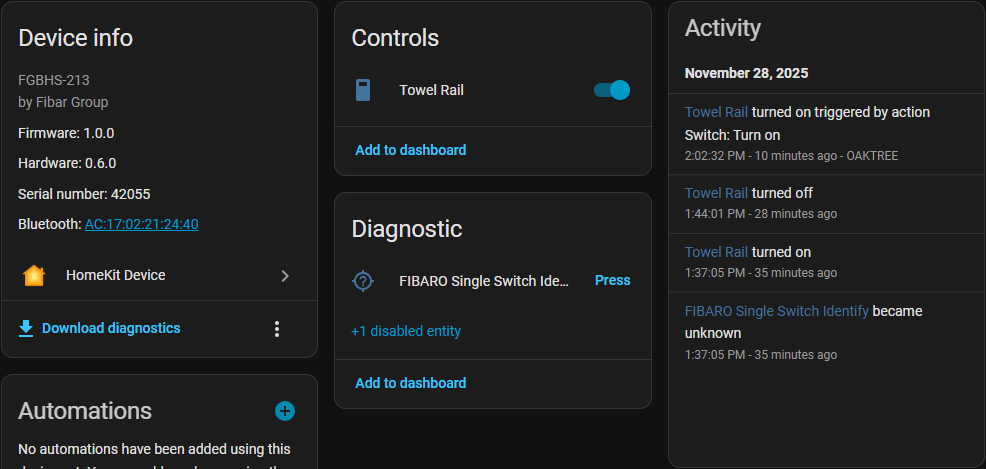Add Diagnostic card to dashboard
Image resolution: width=986 pixels, height=469 pixels.
tap(410, 383)
